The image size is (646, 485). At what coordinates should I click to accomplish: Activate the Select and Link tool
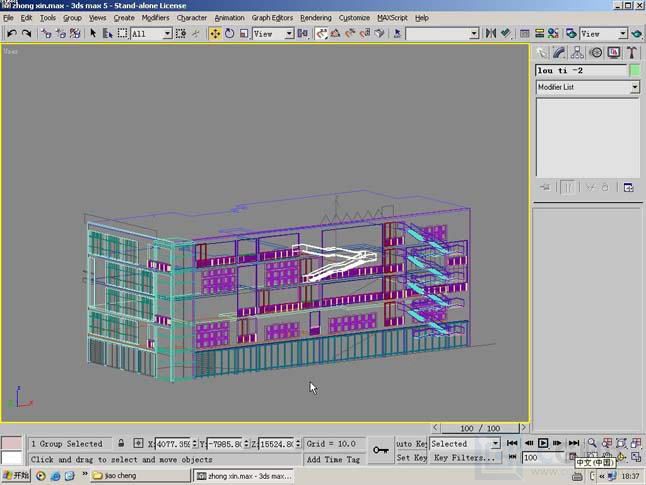click(x=46, y=33)
